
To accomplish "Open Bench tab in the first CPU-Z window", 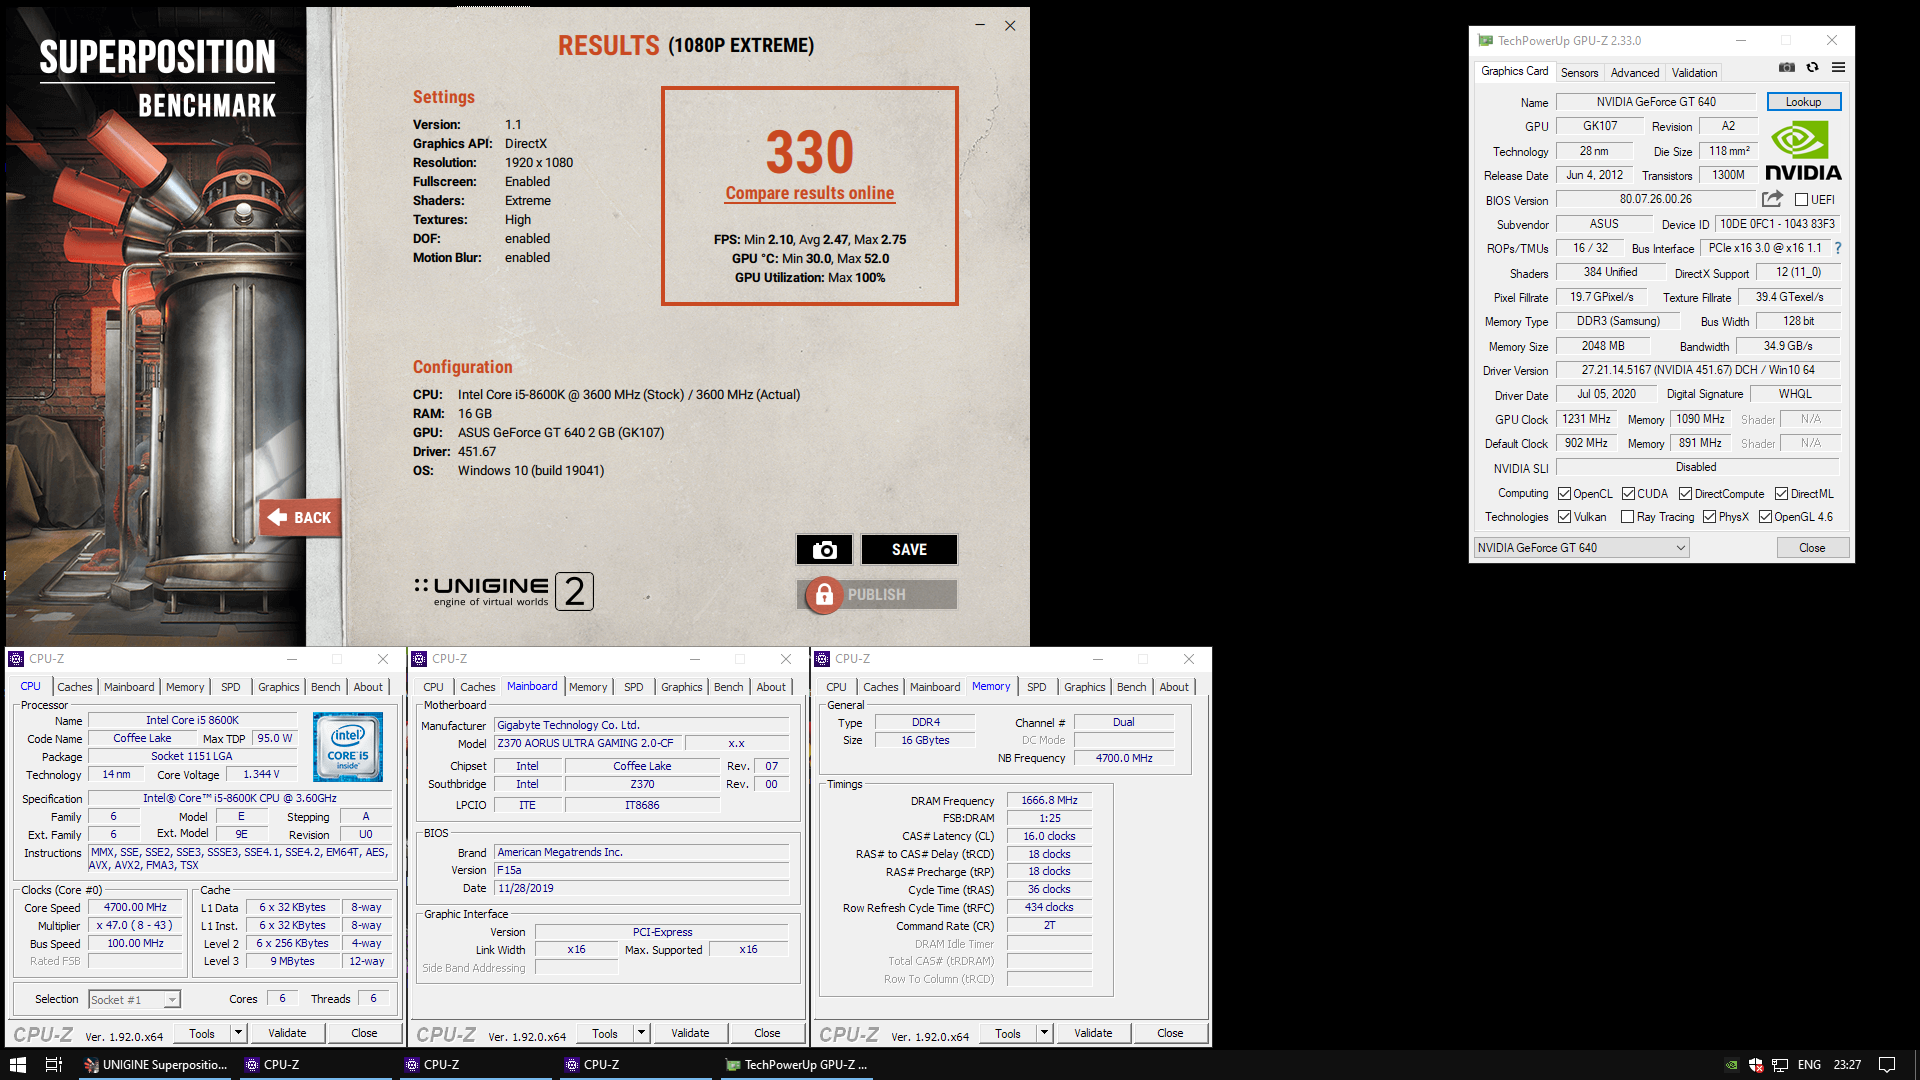I will click(325, 687).
